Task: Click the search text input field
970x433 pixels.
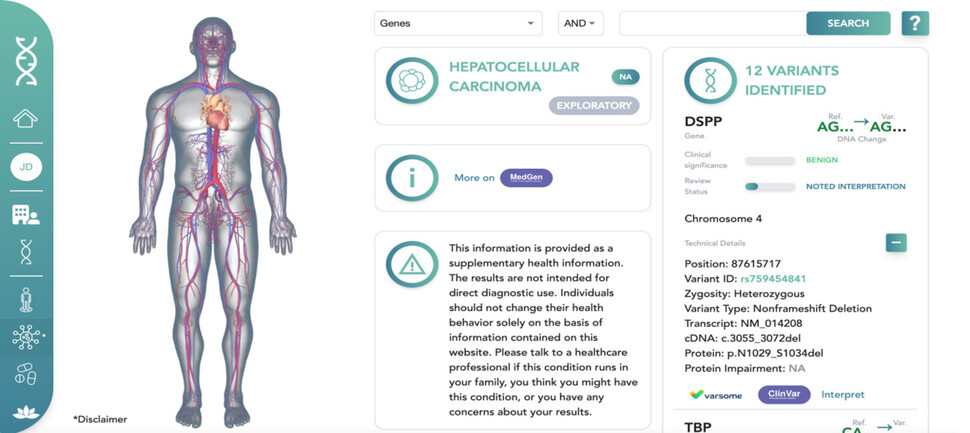Action: (712, 23)
